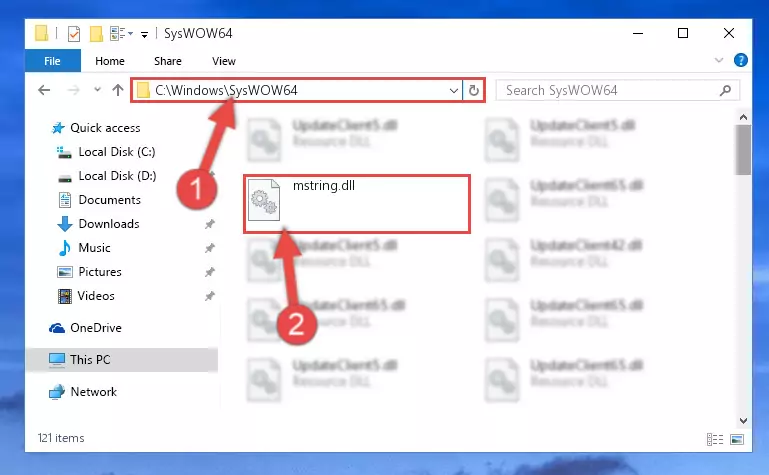Open the Customize Quick Access Toolbar arrow

coord(144,34)
